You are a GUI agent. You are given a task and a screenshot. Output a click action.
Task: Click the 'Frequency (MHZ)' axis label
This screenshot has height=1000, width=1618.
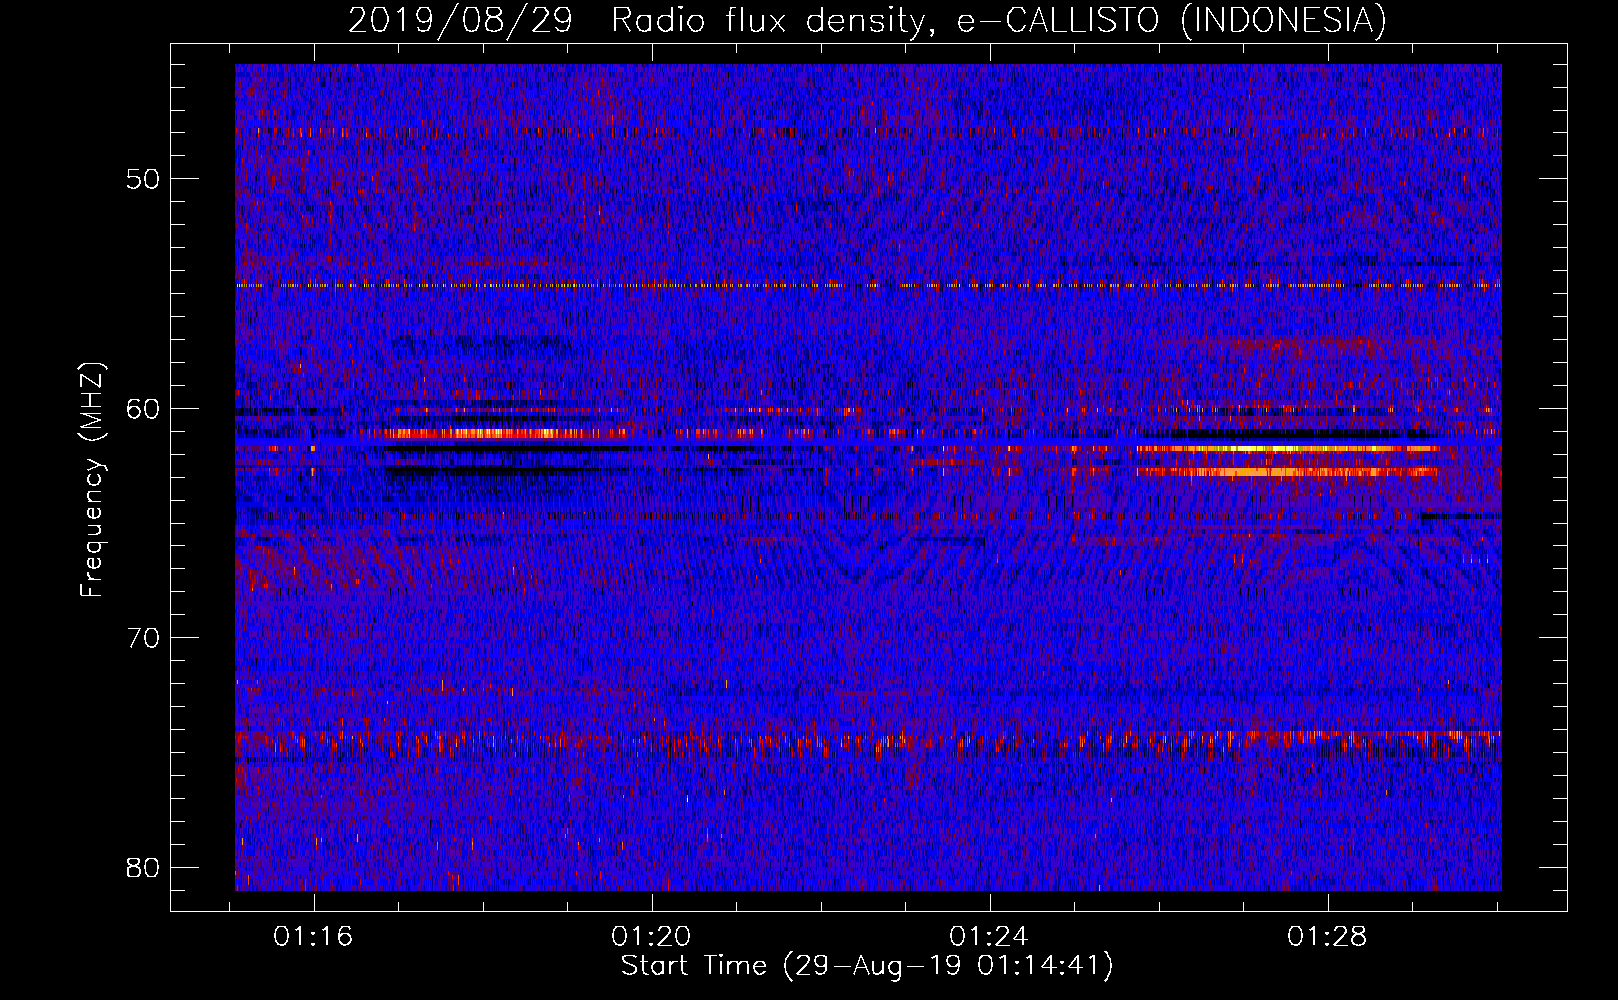tap(92, 480)
